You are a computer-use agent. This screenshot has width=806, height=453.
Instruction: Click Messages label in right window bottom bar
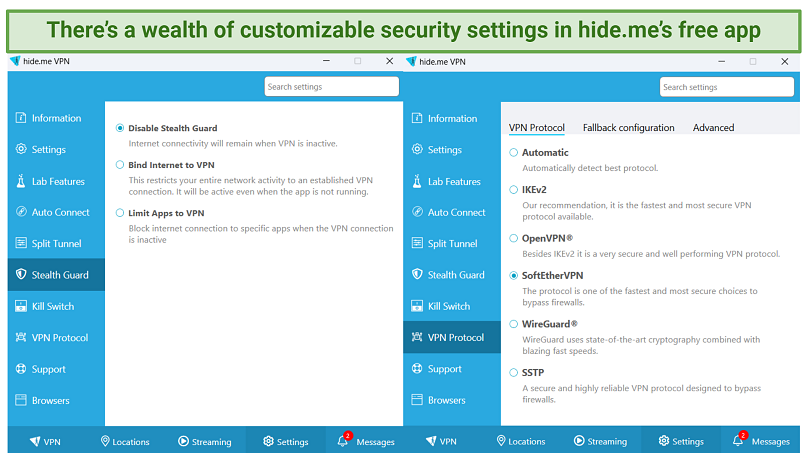[x=771, y=442]
